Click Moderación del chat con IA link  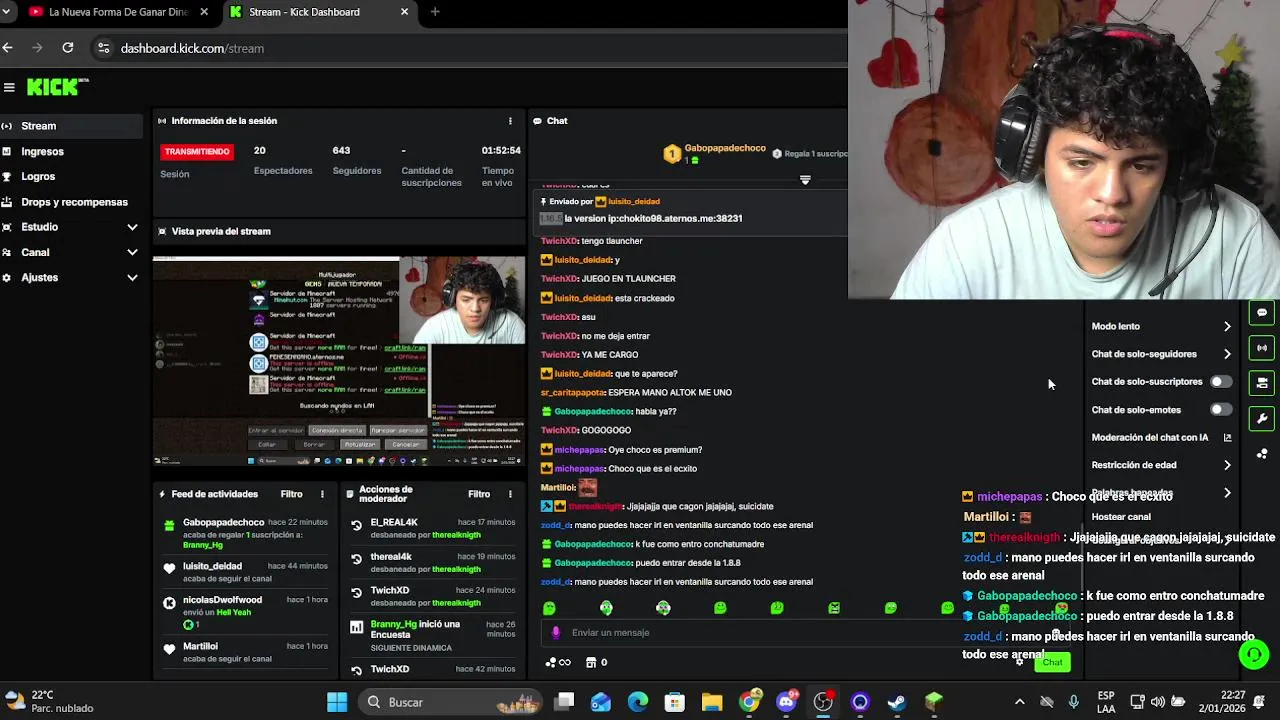(1161, 437)
